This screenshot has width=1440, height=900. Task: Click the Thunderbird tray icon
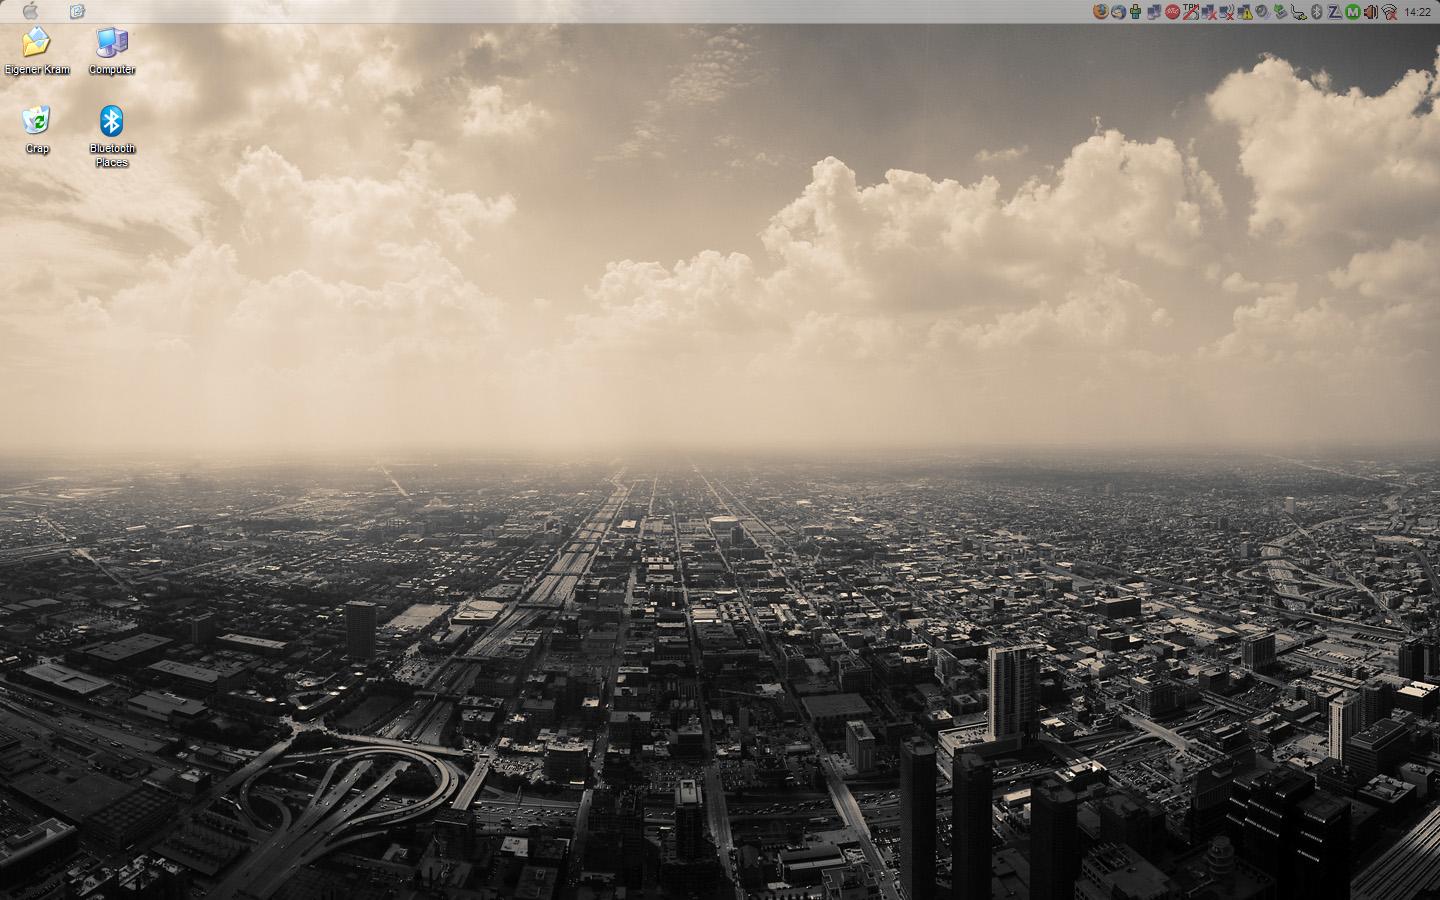pos(1118,12)
